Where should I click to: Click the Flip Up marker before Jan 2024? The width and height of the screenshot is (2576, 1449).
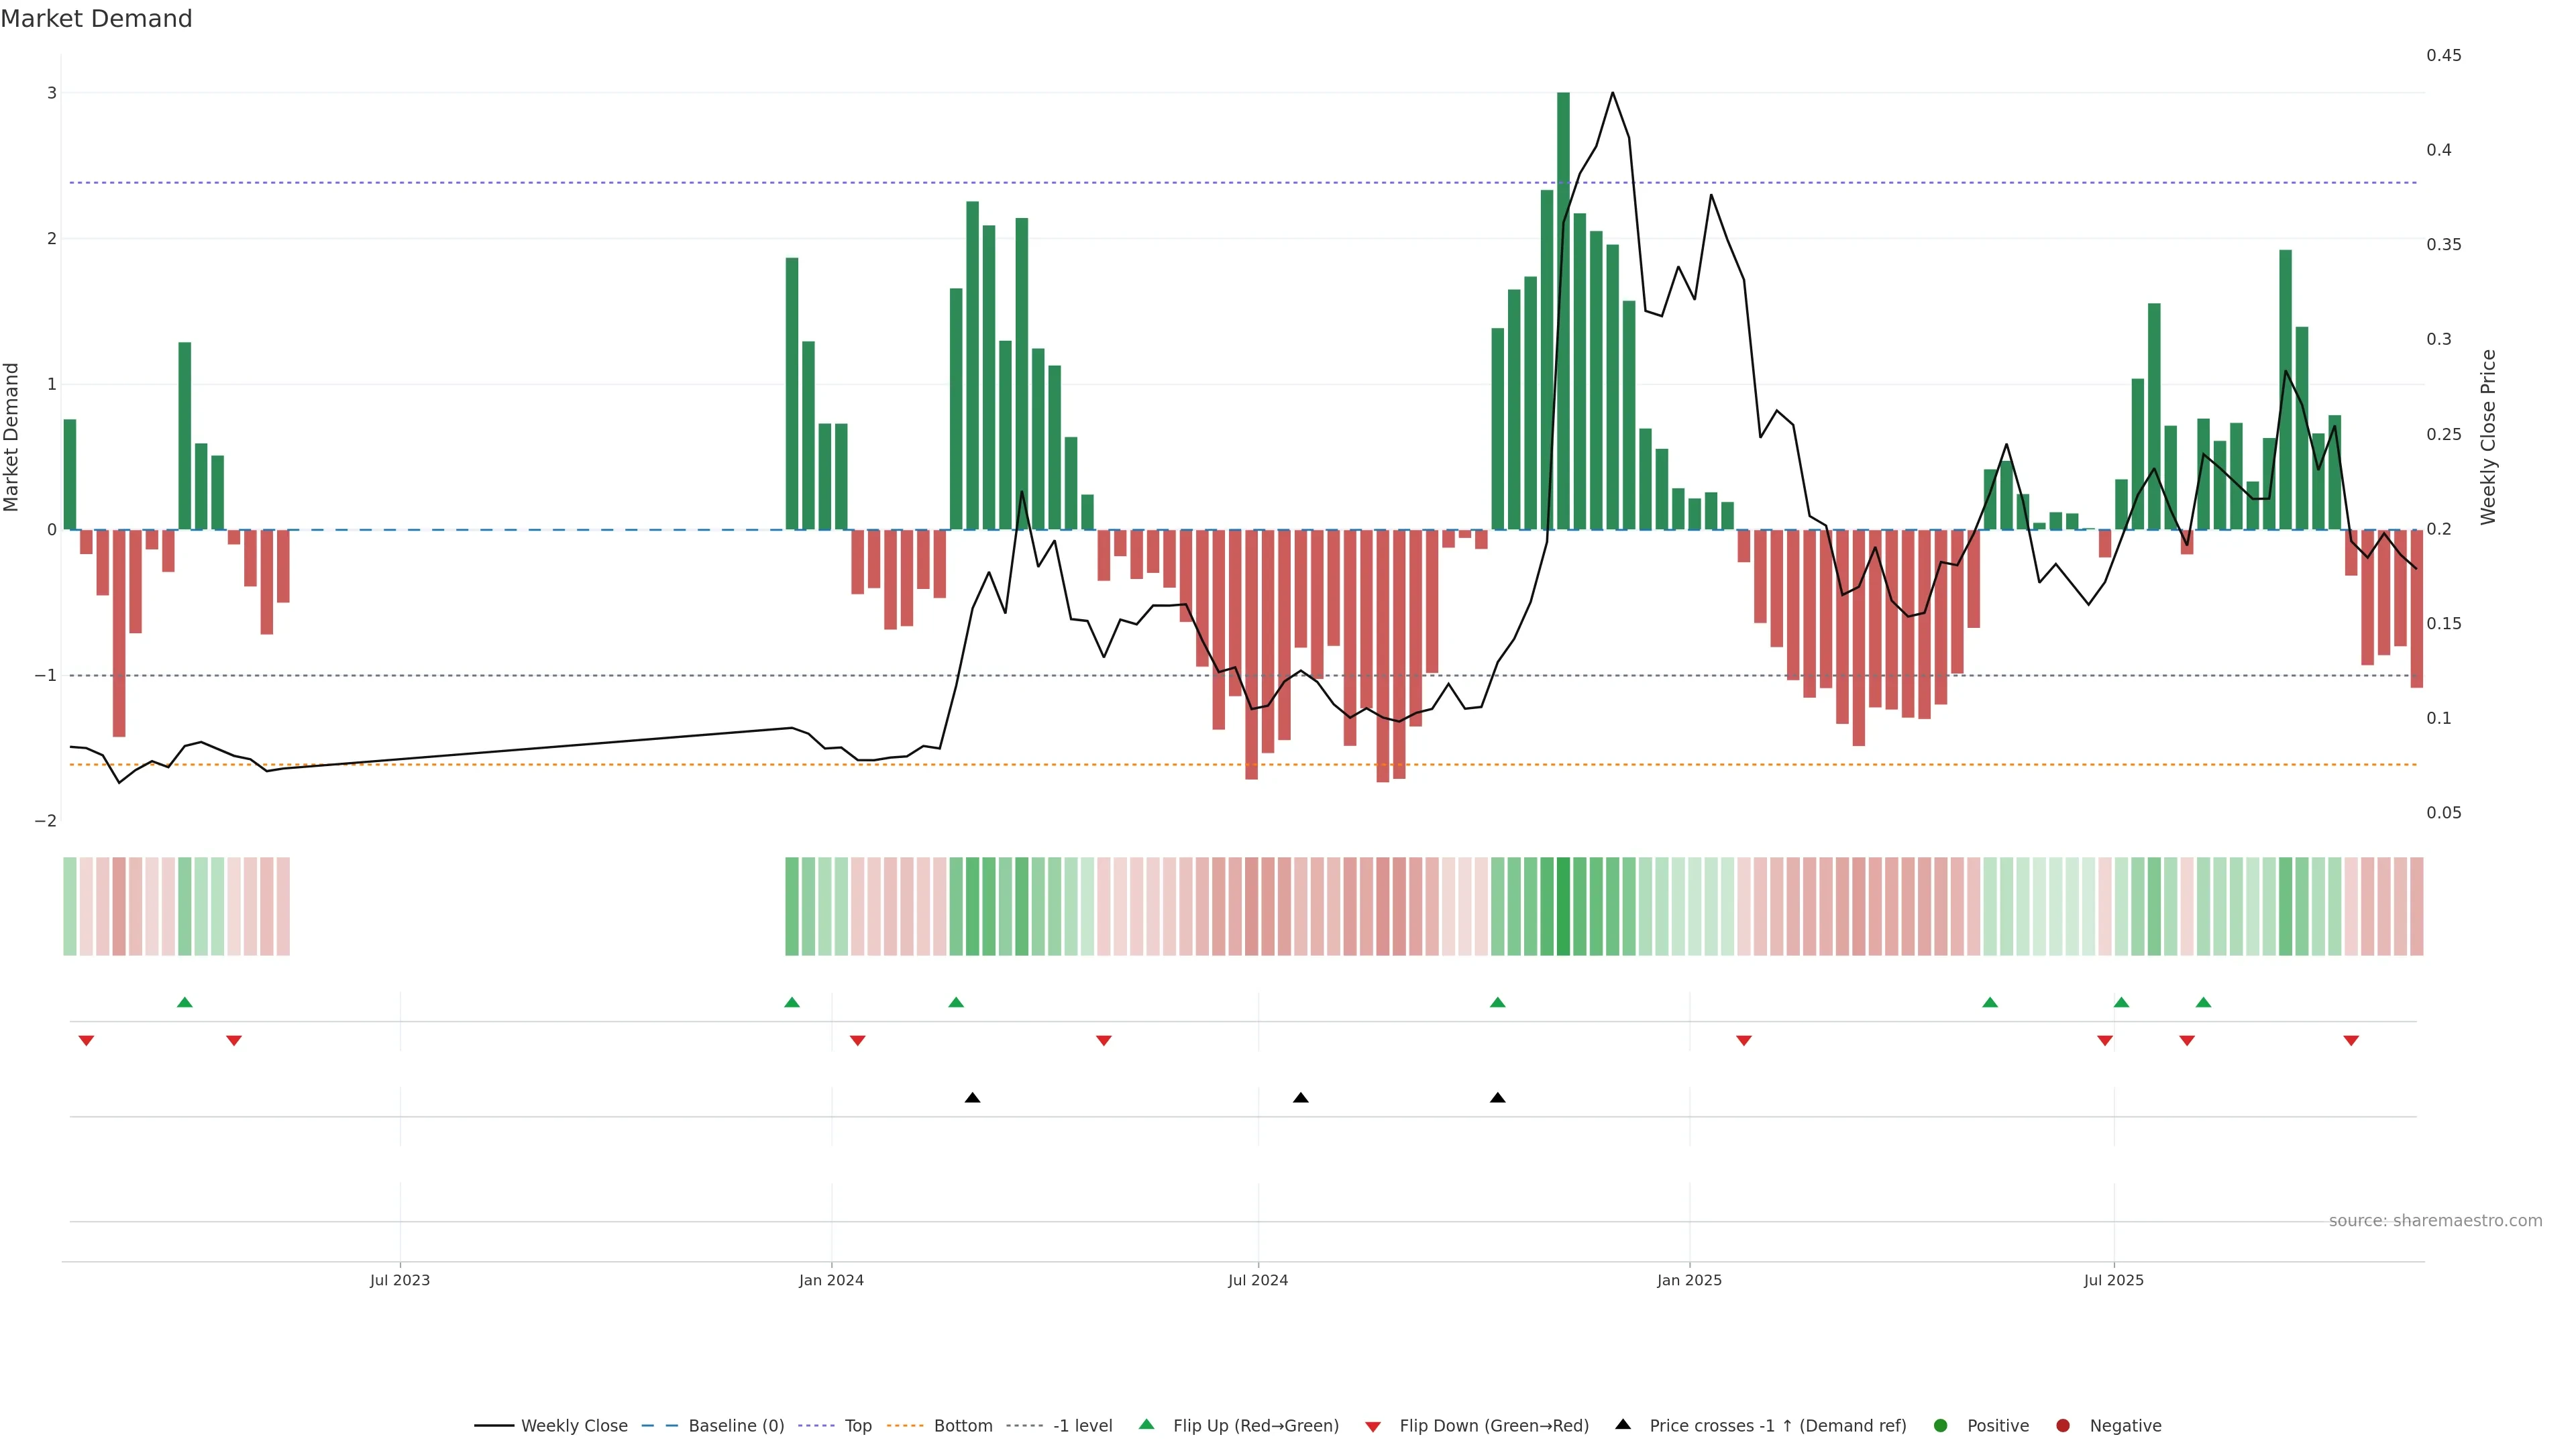[x=792, y=1002]
